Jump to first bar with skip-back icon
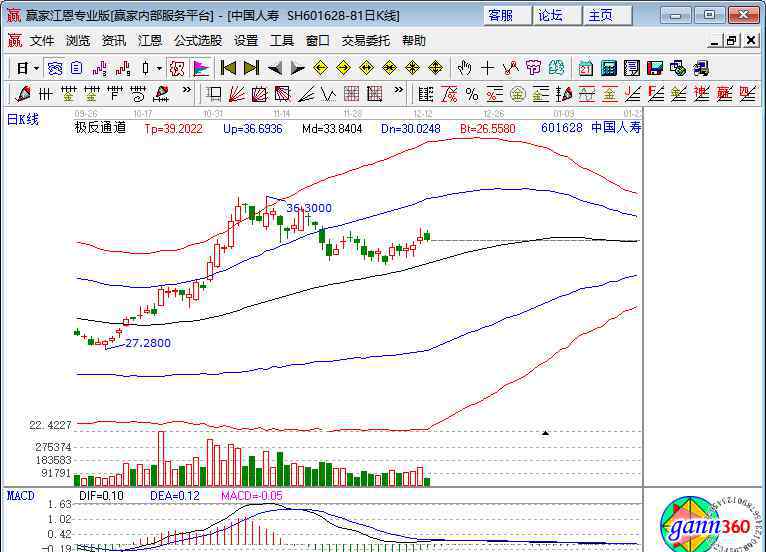The image size is (766, 552). tap(228, 68)
